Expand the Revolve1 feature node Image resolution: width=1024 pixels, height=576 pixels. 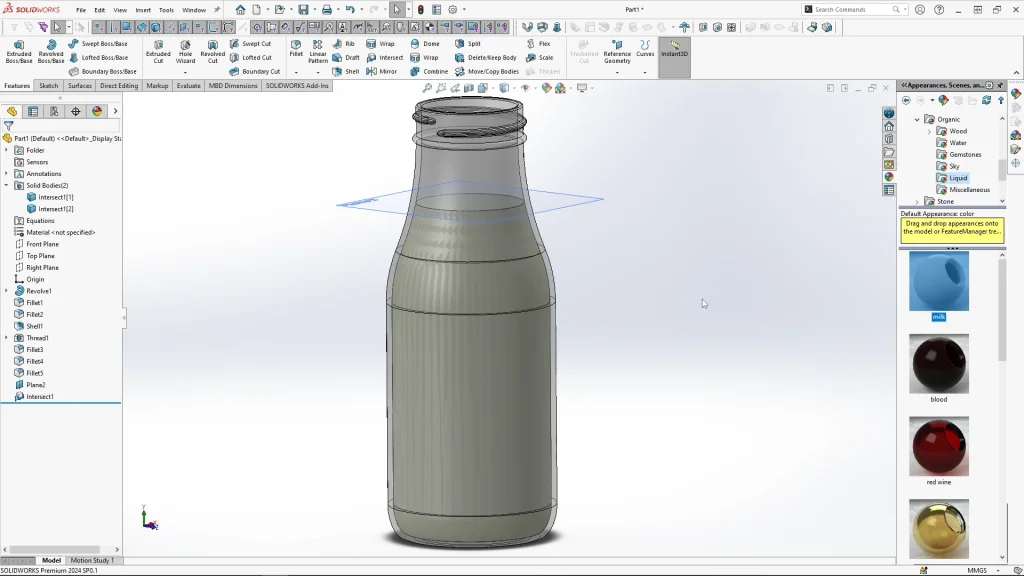[x=6, y=291]
